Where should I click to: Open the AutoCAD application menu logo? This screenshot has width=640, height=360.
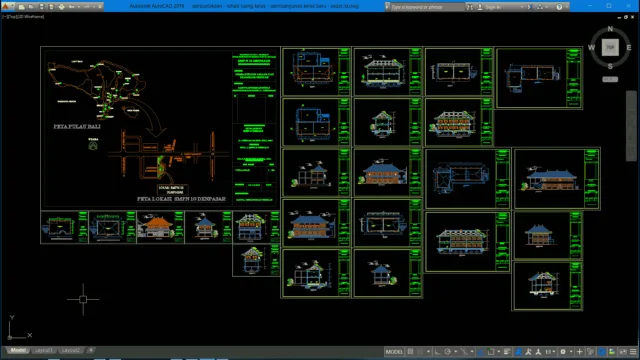tap(6, 6)
